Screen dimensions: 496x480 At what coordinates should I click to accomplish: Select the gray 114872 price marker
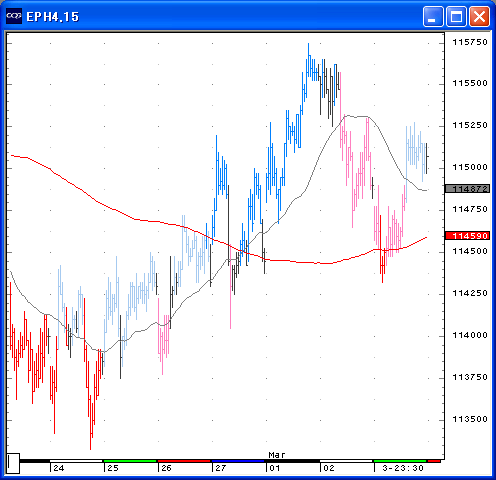tap(468, 189)
